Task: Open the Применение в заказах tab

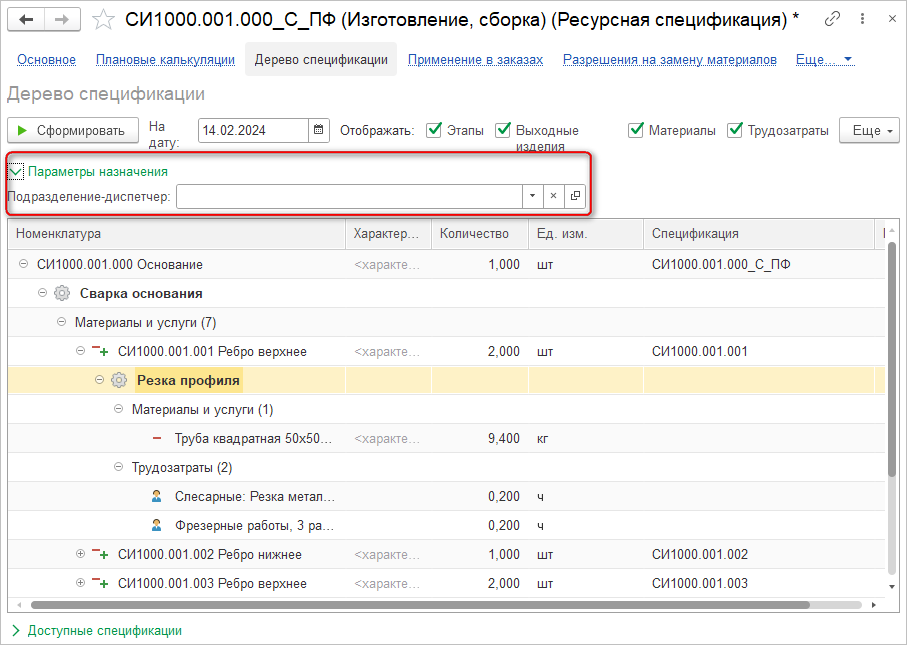Action: [x=475, y=60]
